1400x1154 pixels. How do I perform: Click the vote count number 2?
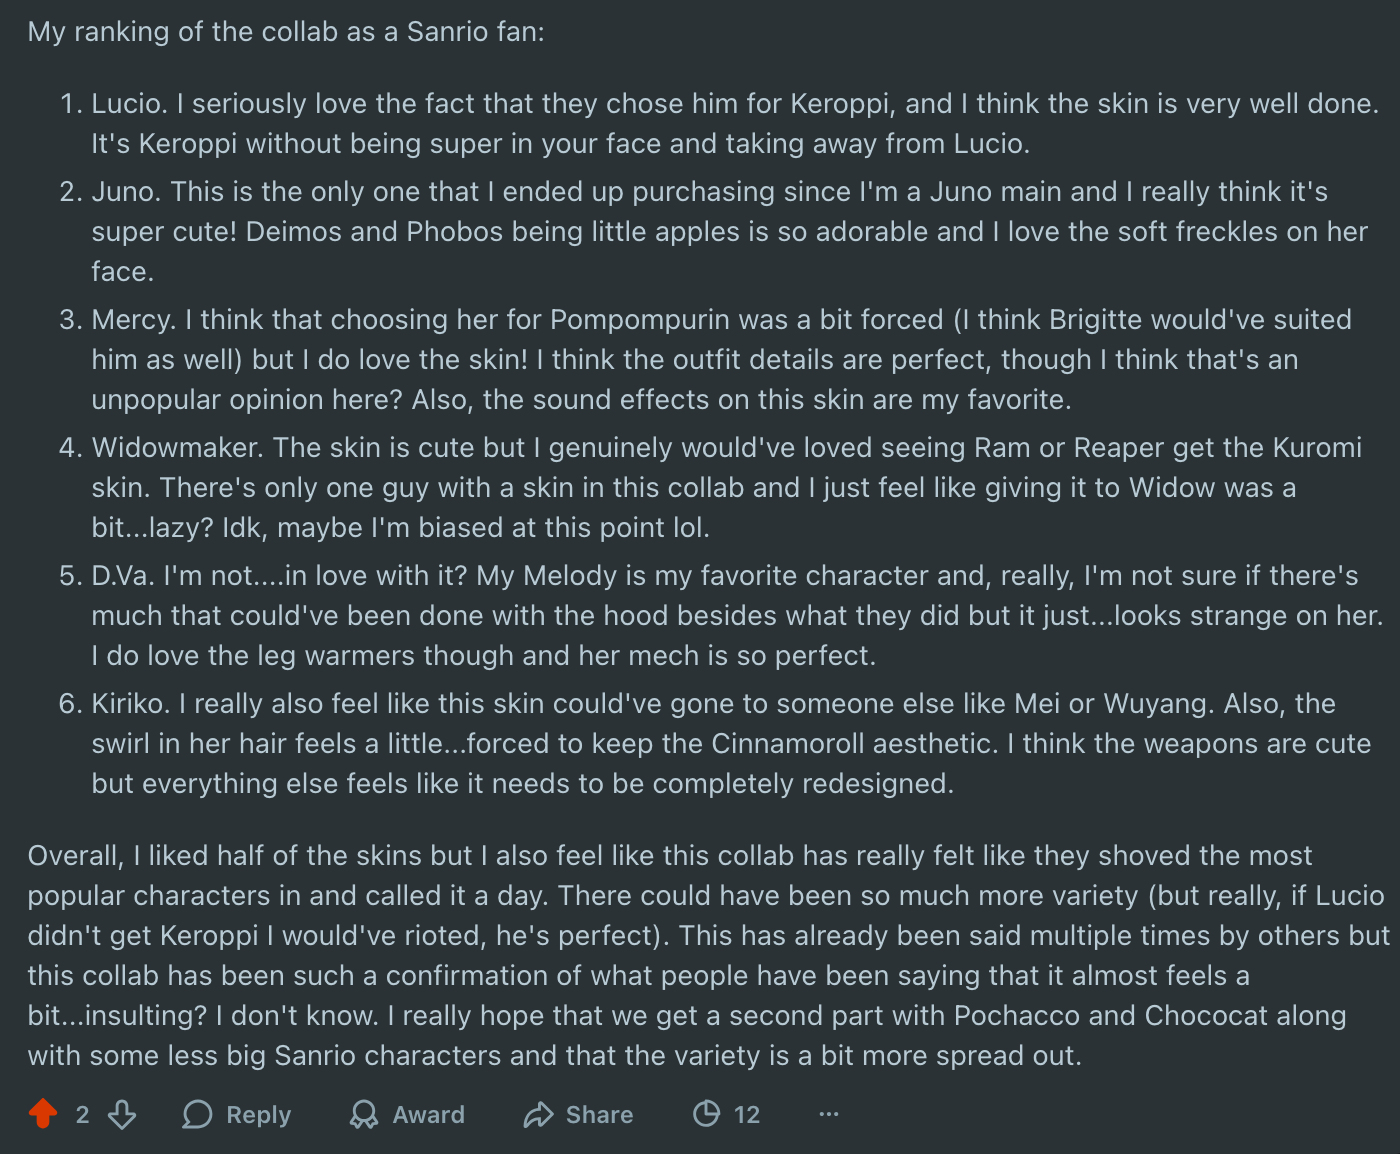coord(83,1114)
